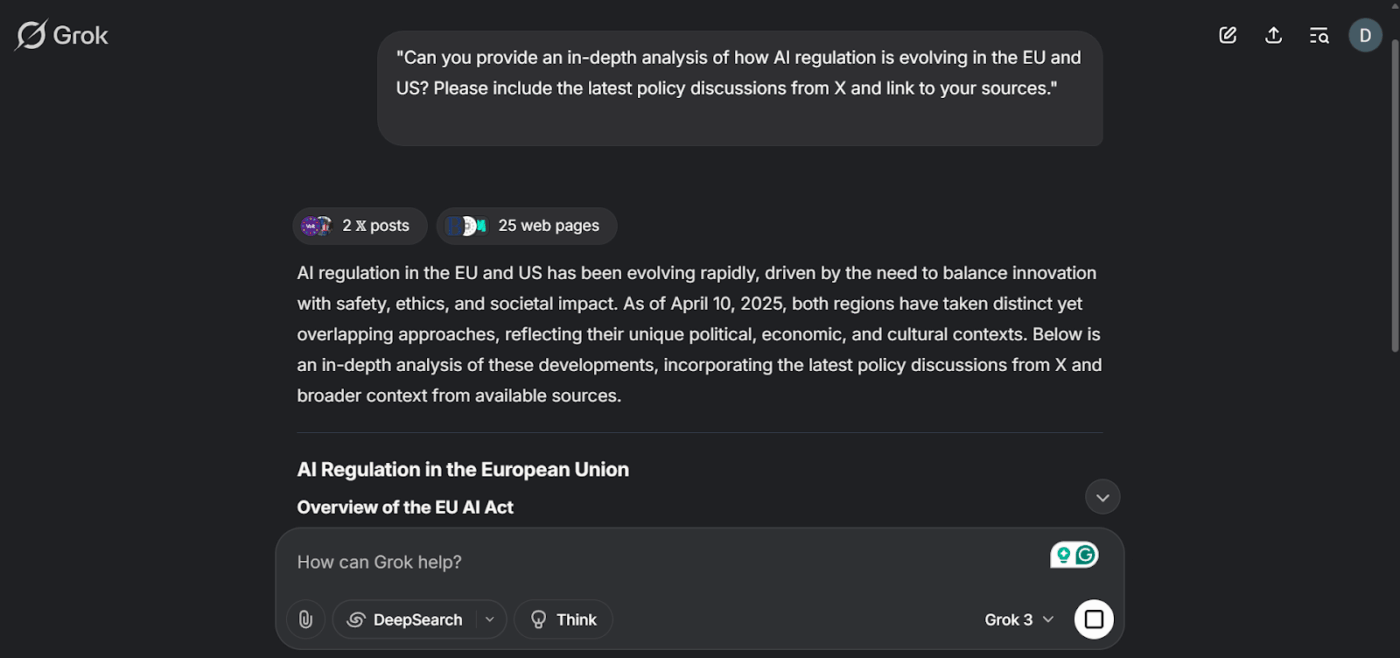The width and height of the screenshot is (1400, 658).
Task: View the 2 X posts sources
Action: tap(360, 226)
